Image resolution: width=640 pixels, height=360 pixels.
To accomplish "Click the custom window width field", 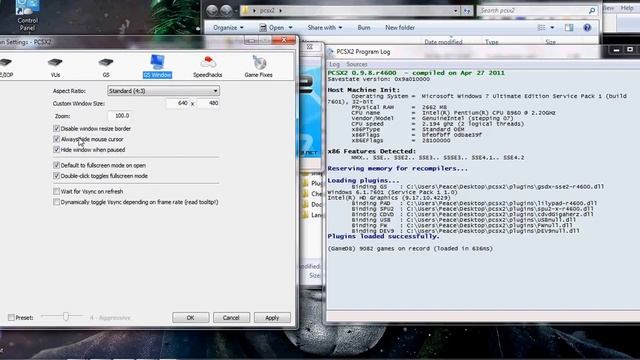I will tap(178, 103).
